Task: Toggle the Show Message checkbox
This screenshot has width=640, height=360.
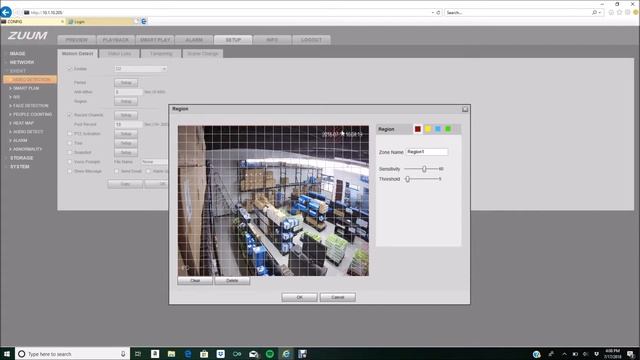Action: tap(69, 171)
